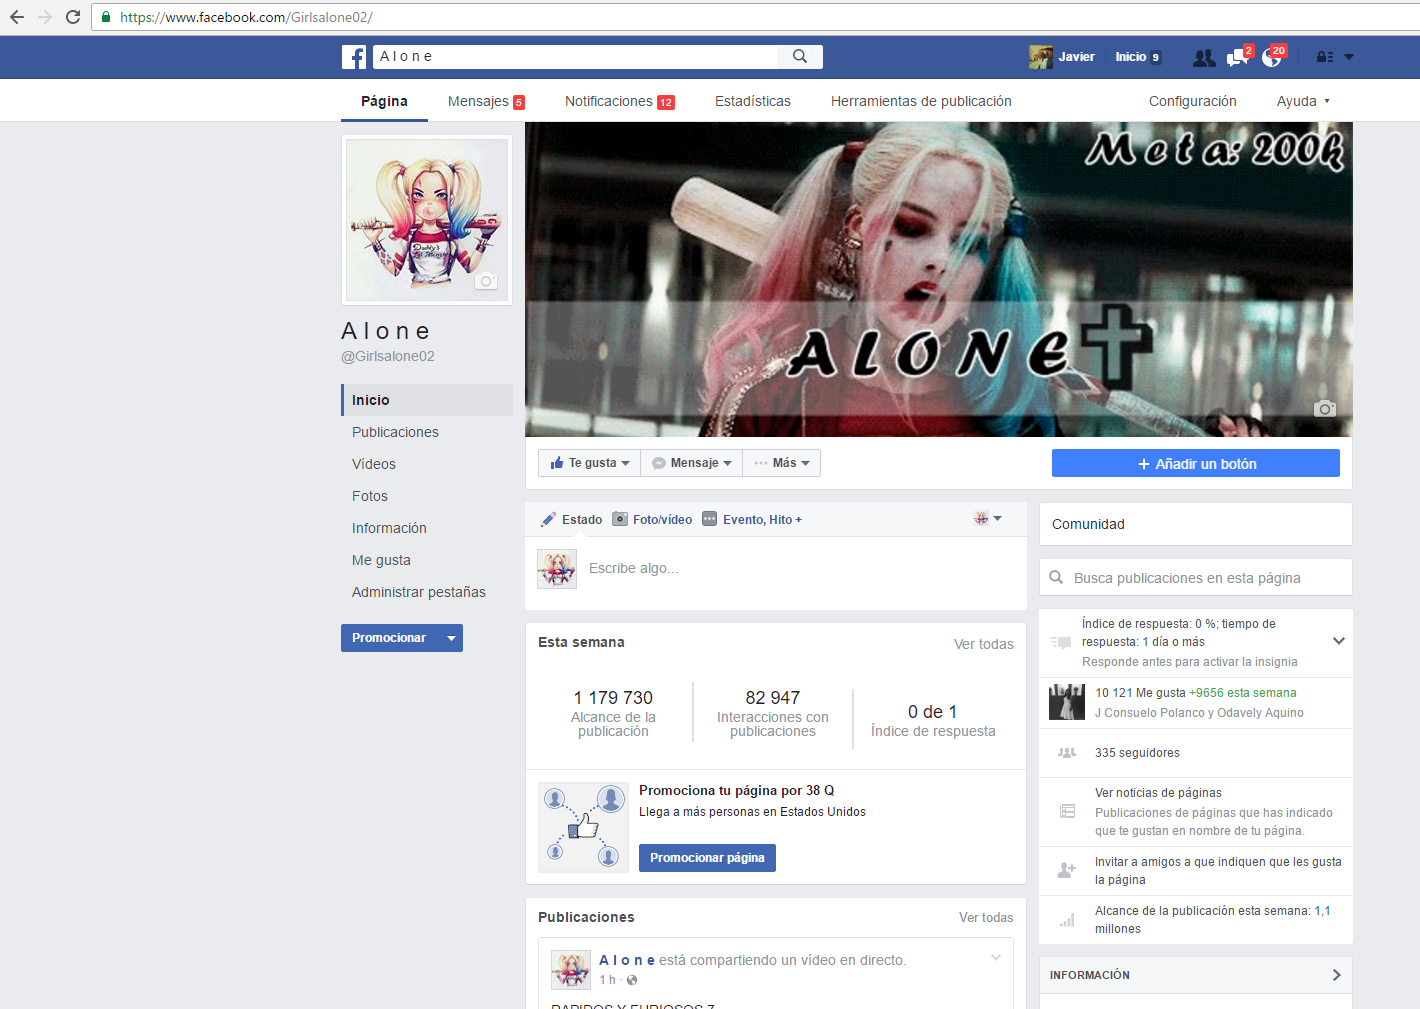Image resolution: width=1420 pixels, height=1009 pixels.
Task: Open the Promocionar dropdown arrow
Action: click(x=451, y=638)
